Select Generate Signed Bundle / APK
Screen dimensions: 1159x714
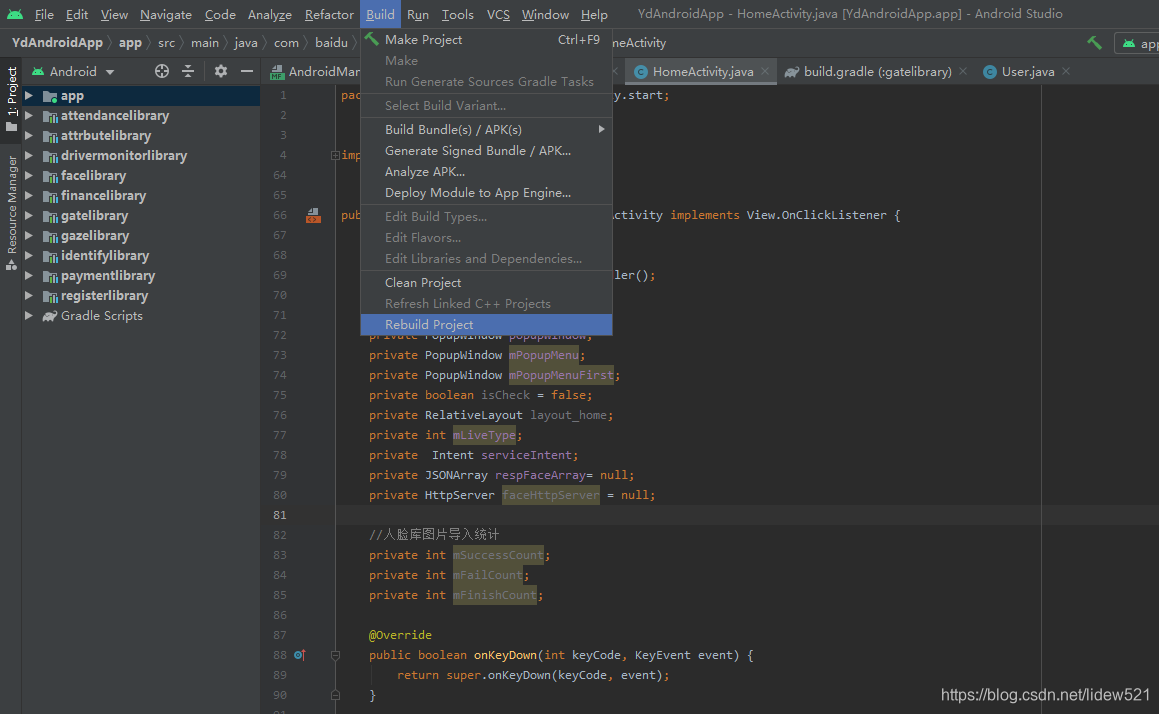(x=486, y=150)
